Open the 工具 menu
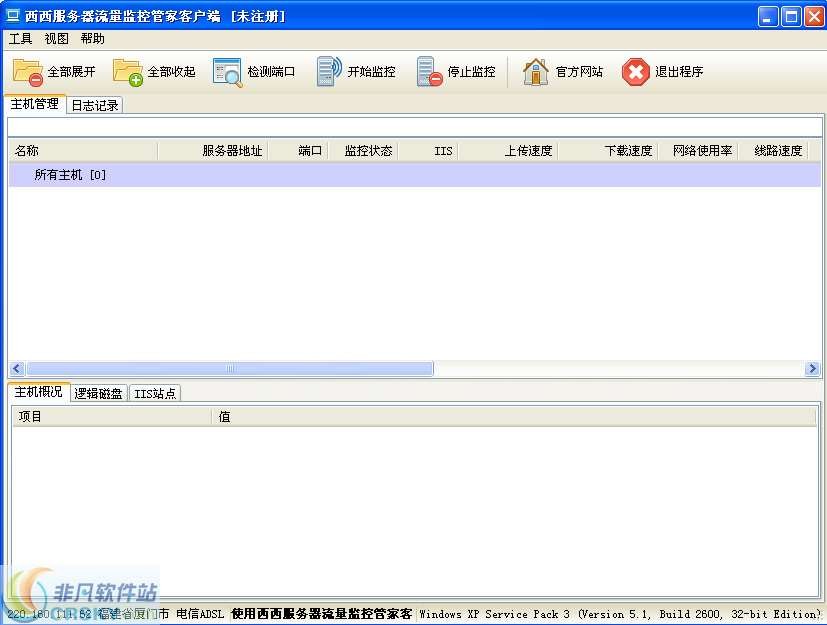The image size is (827, 625). click(x=21, y=39)
